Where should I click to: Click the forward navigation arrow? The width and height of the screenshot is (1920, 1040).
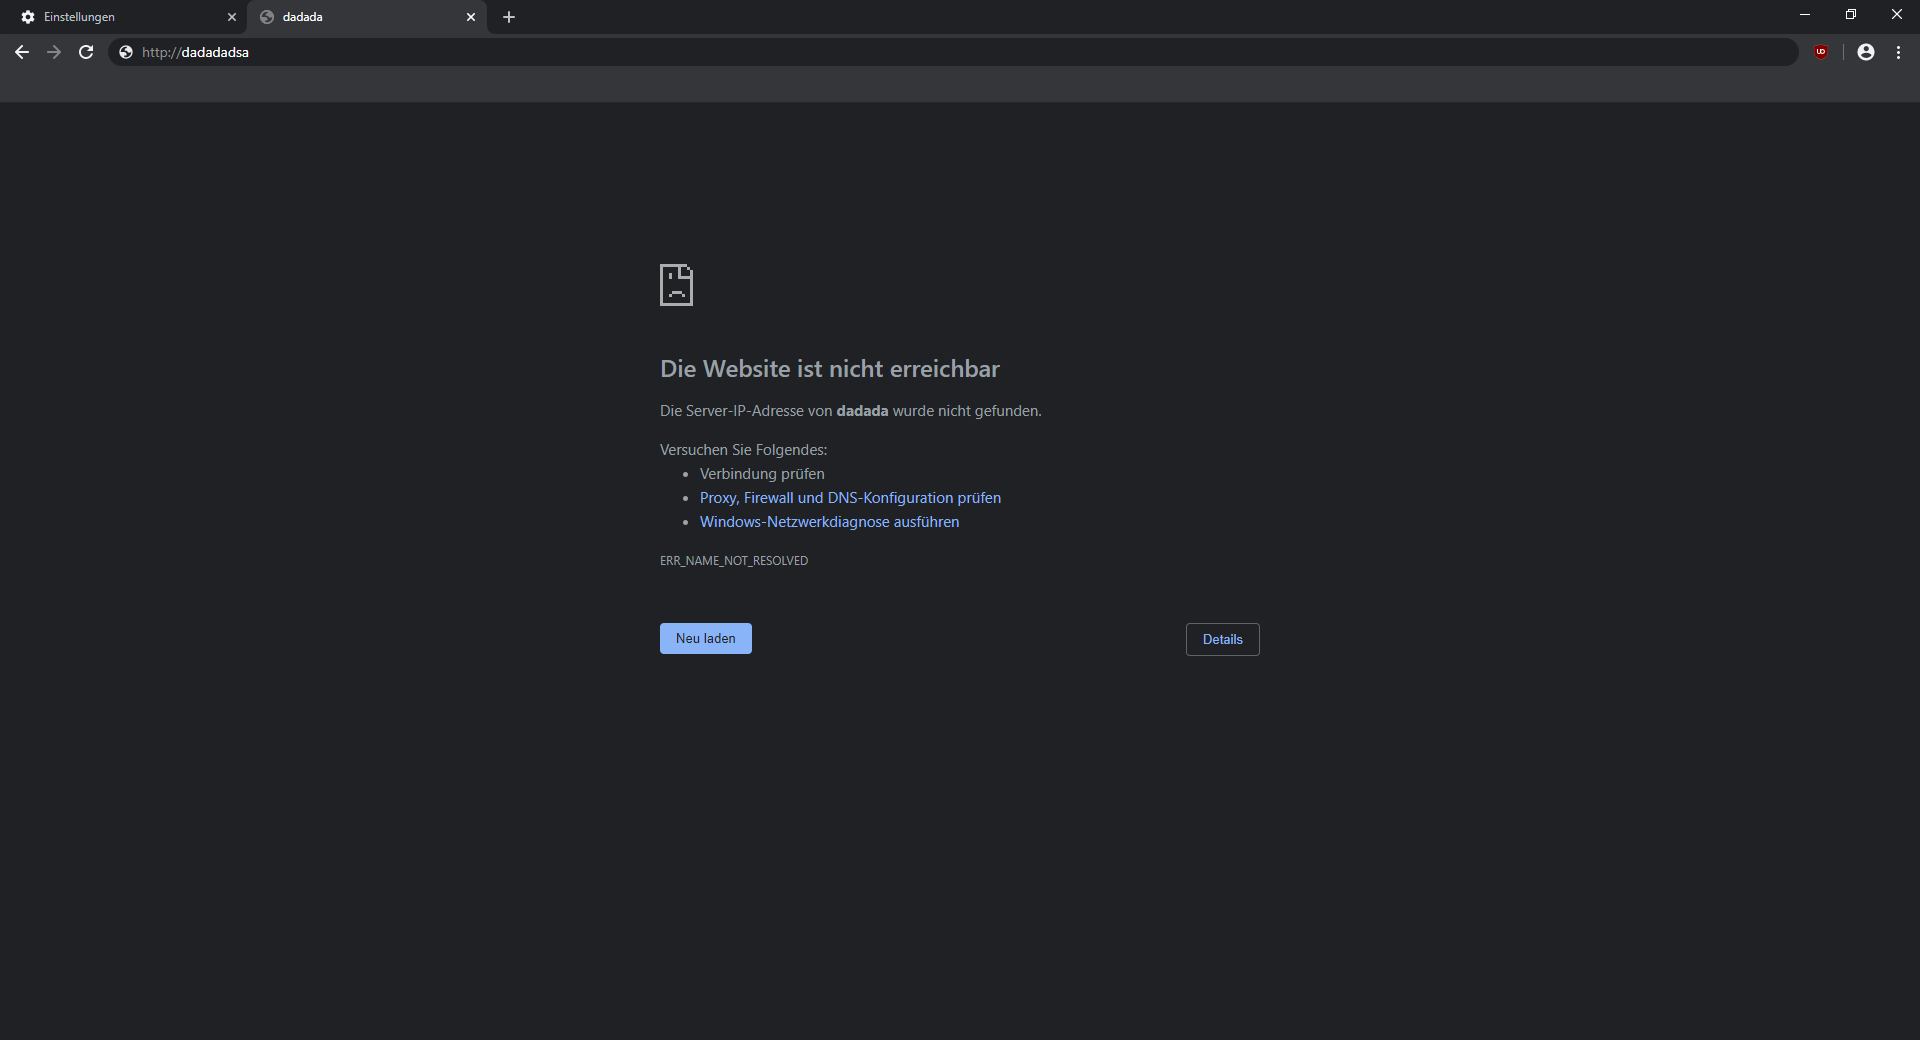54,52
